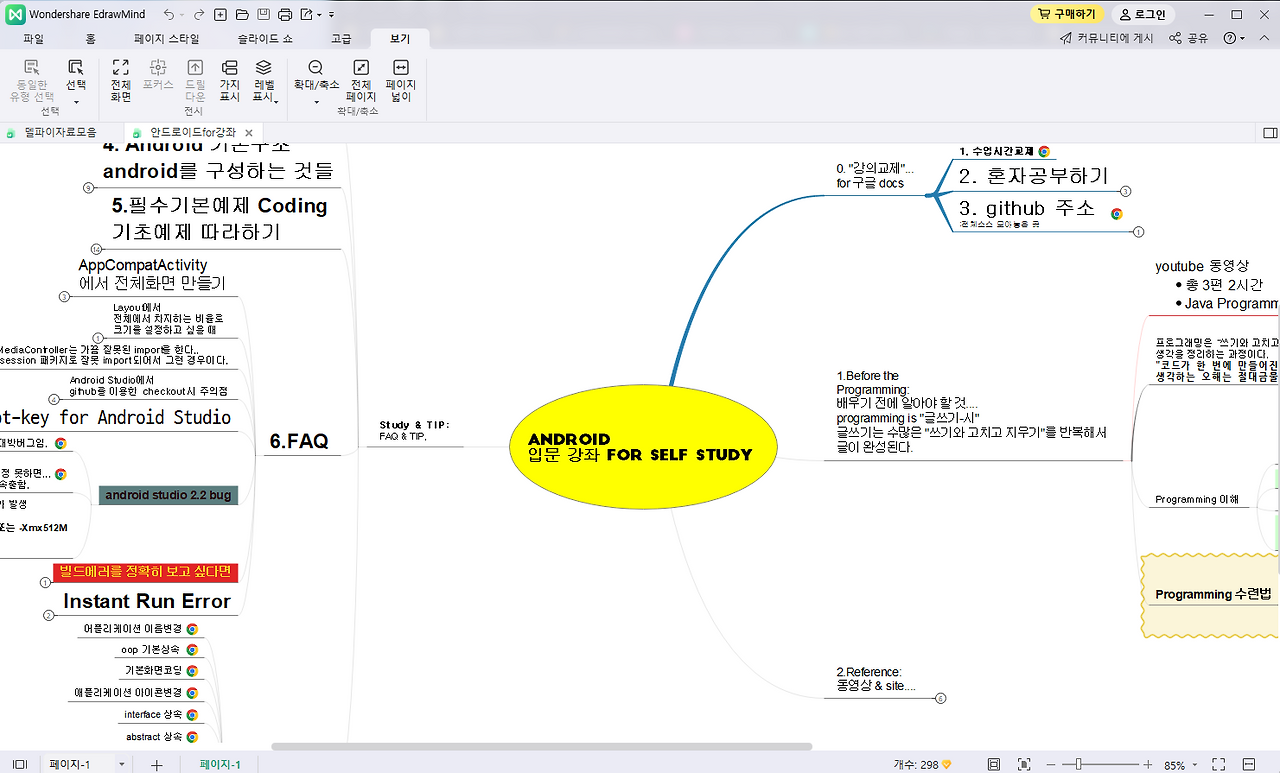Image resolution: width=1280 pixels, height=773 pixels.
Task: Open the 레벨 표시 level dropdown
Action: tap(264, 81)
